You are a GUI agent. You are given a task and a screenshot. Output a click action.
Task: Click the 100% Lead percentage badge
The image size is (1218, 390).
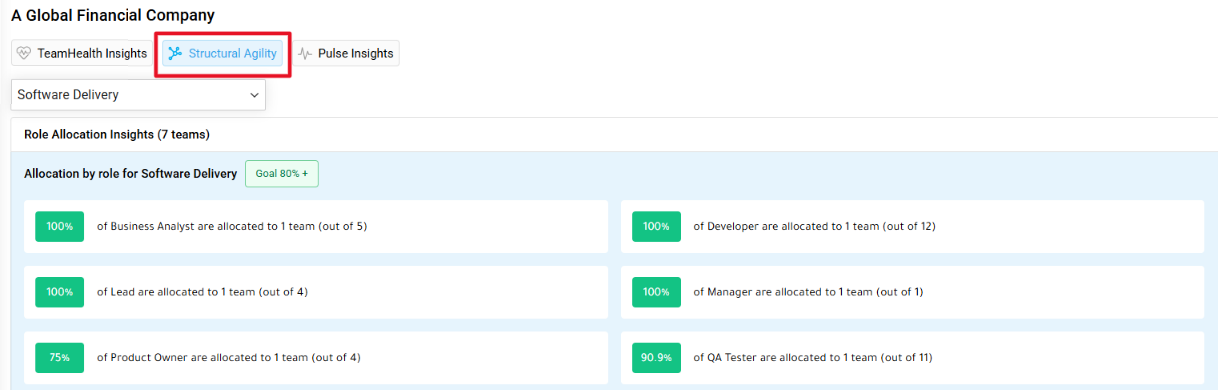(x=60, y=292)
